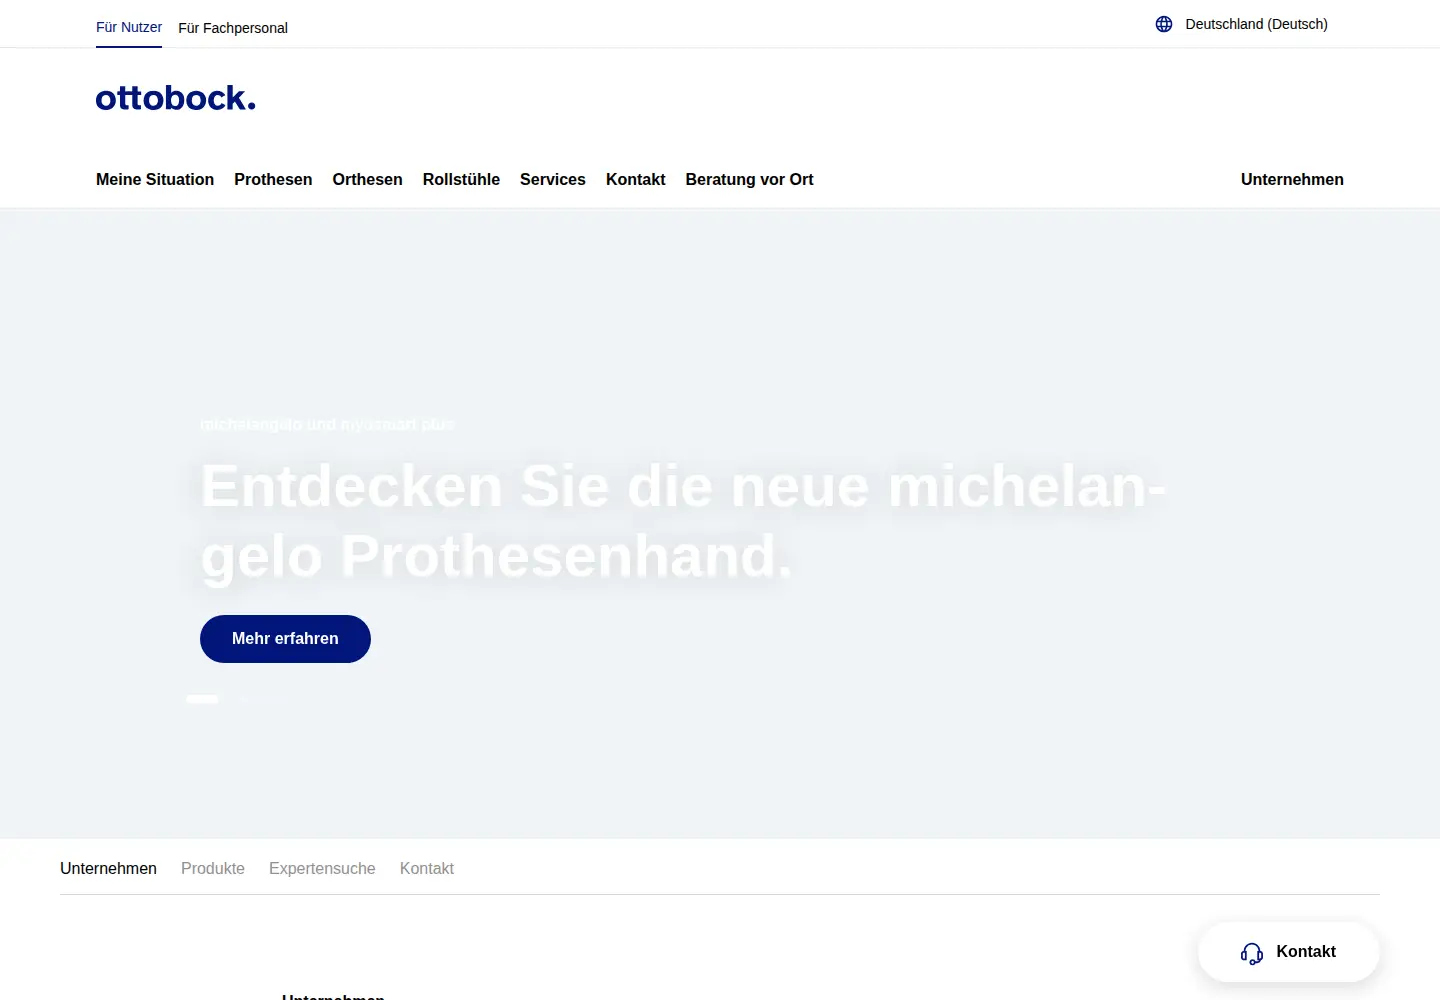The image size is (1440, 1000).
Task: Select Kontakt tab below the hero
Action: point(427,868)
